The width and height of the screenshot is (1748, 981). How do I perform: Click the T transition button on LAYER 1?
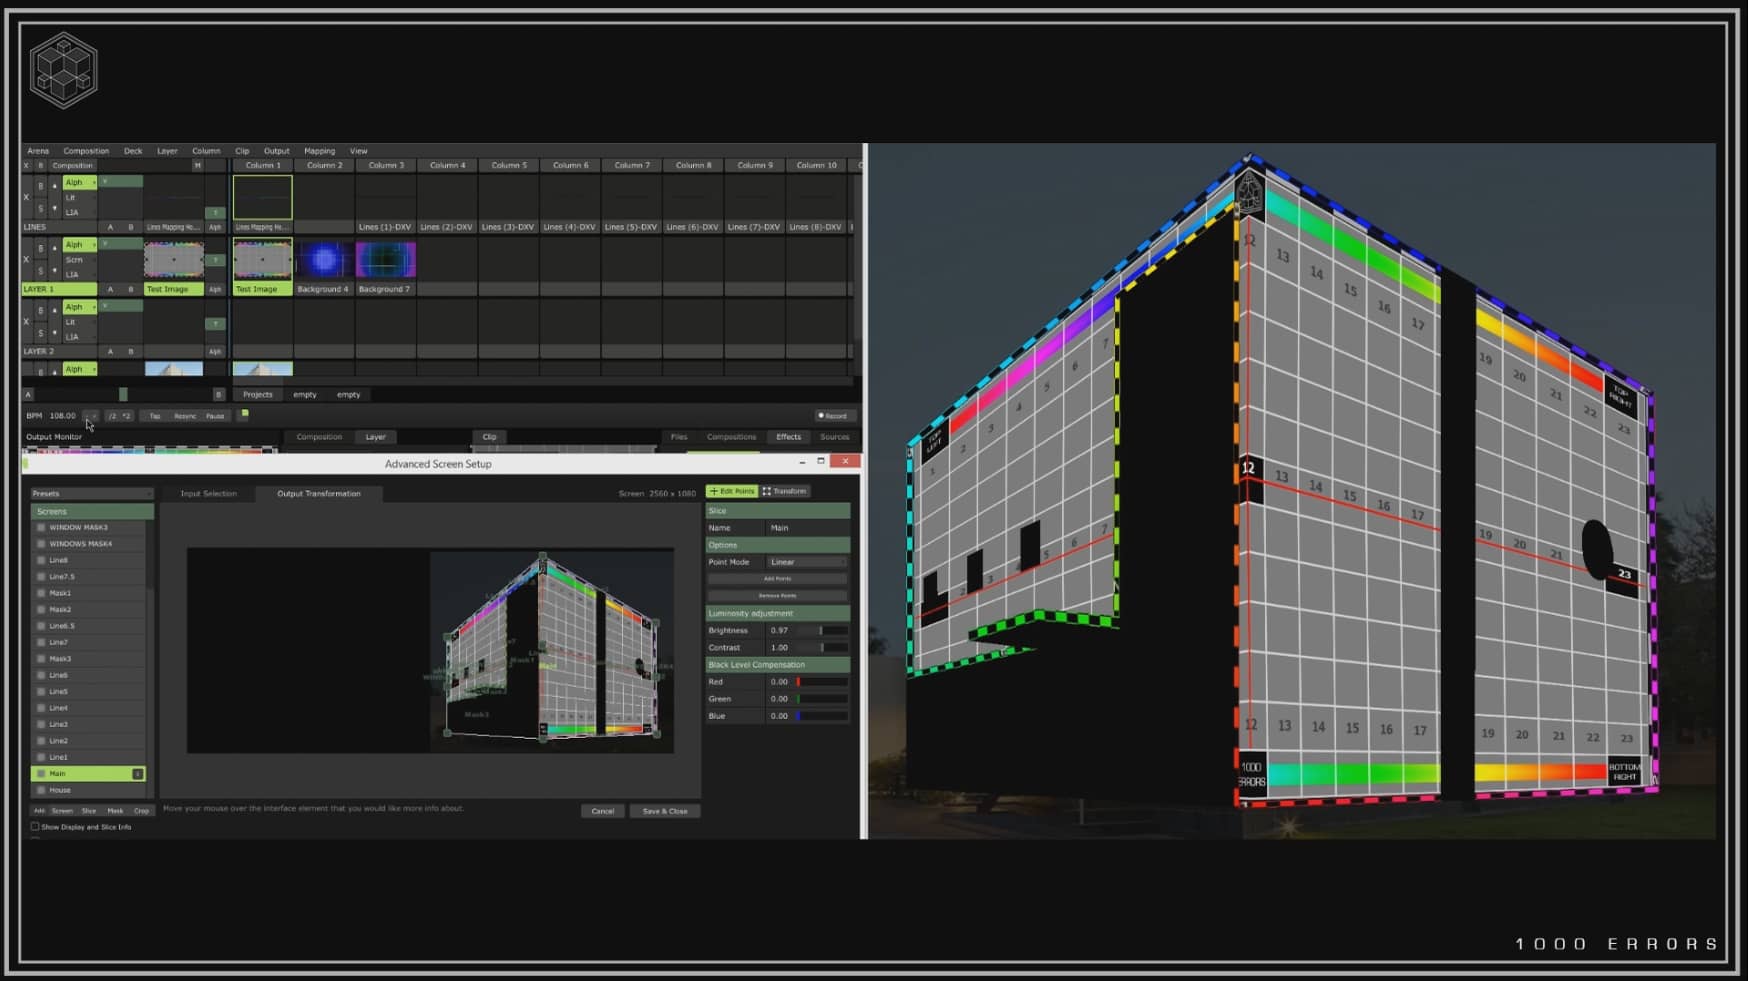coord(215,261)
